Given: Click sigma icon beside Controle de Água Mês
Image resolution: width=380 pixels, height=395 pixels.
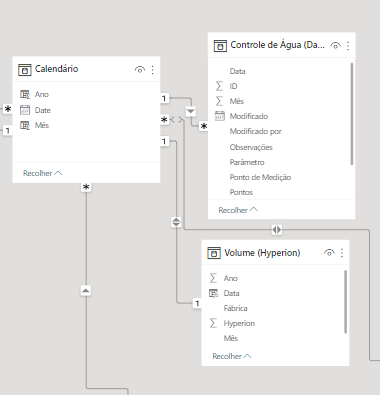Looking at the screenshot, I should click(x=219, y=101).
